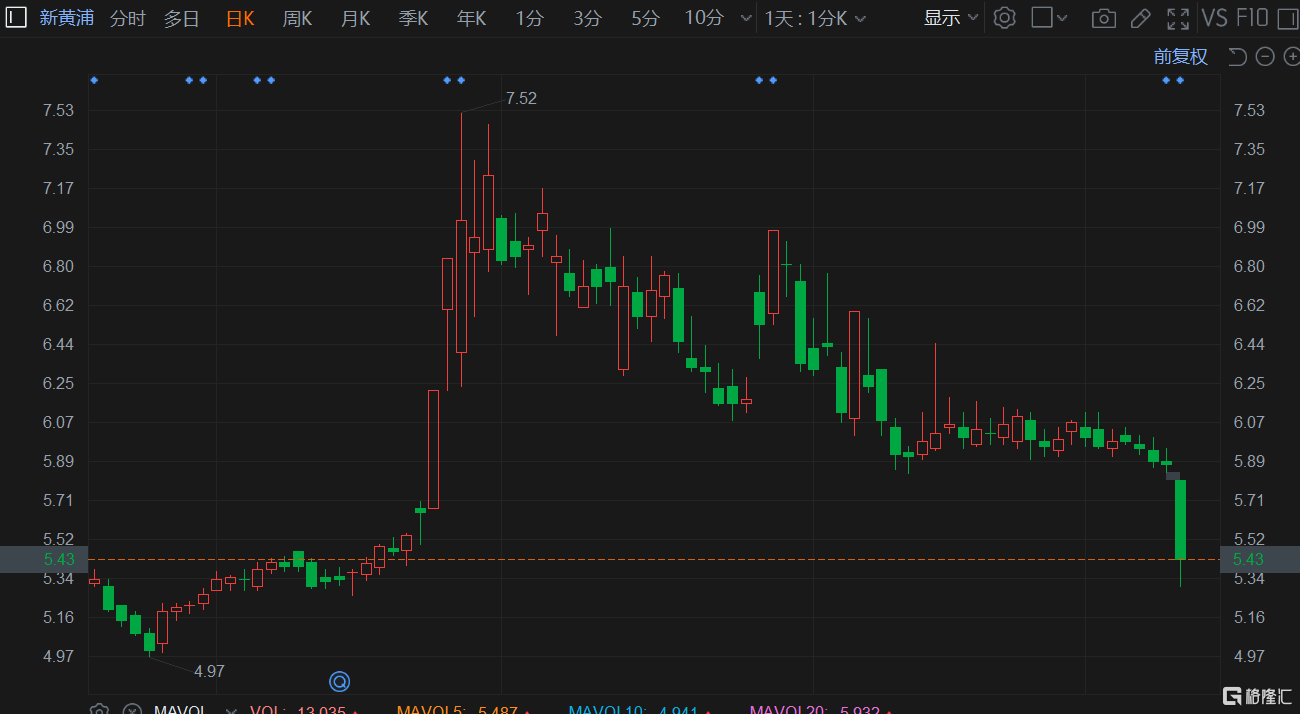
Task: Toggle the left sidebar panel icon
Action: [x=17, y=17]
